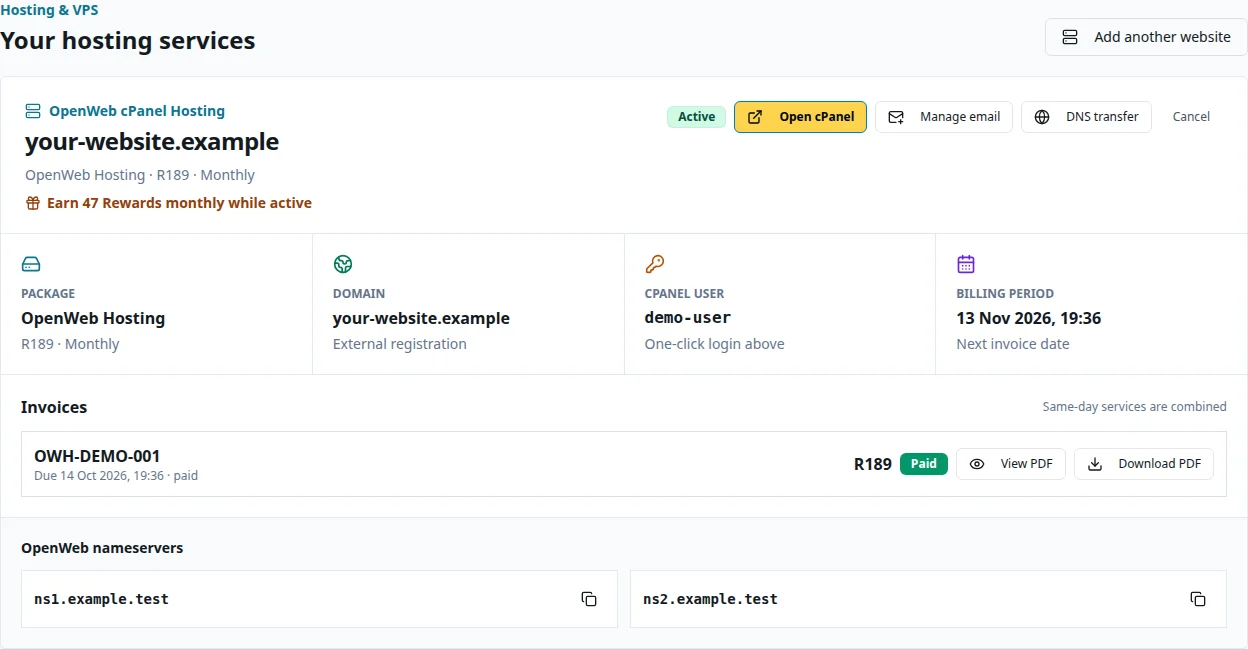Click Same-day services are combined note
1248x649 pixels.
pos(1134,407)
